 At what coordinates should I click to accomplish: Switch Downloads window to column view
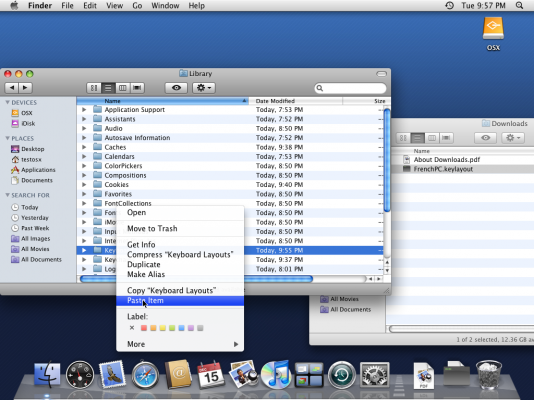(x=432, y=138)
